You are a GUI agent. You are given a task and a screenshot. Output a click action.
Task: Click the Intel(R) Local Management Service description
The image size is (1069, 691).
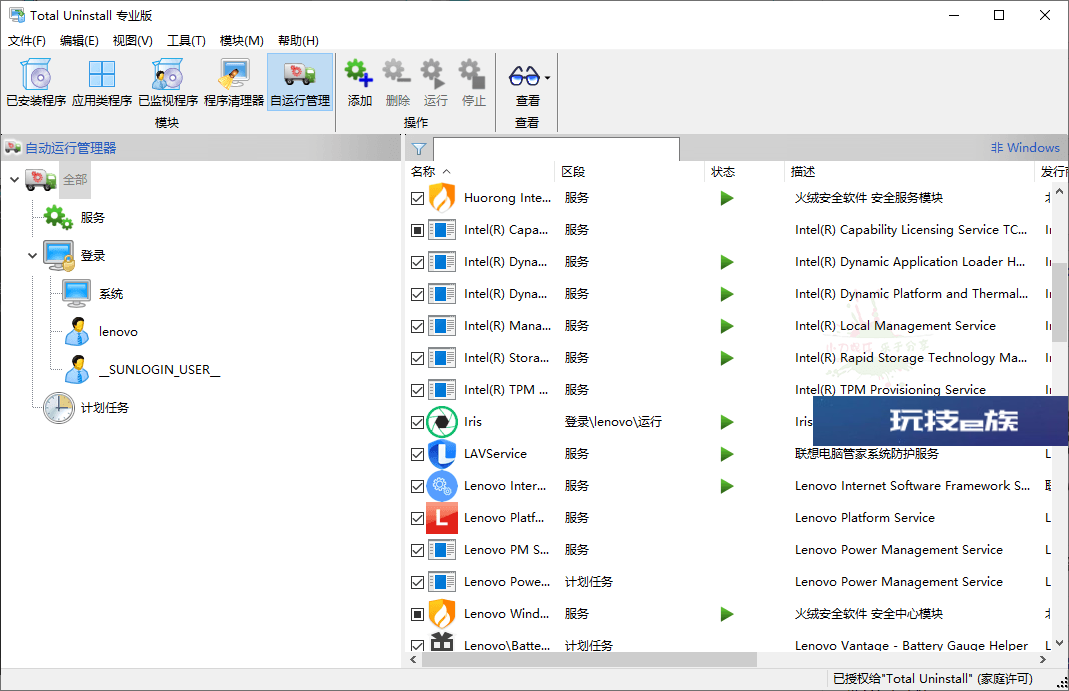895,326
